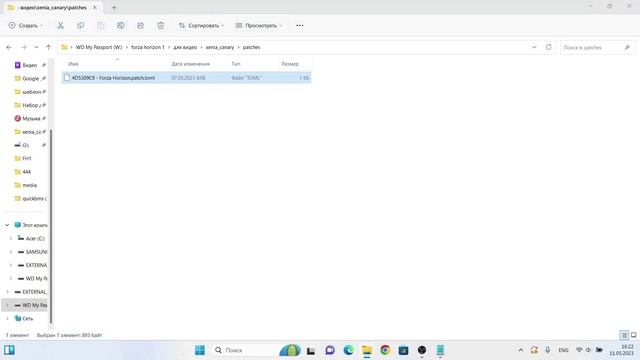Click the search patches input field
The height and width of the screenshot is (360, 640).
597,47
